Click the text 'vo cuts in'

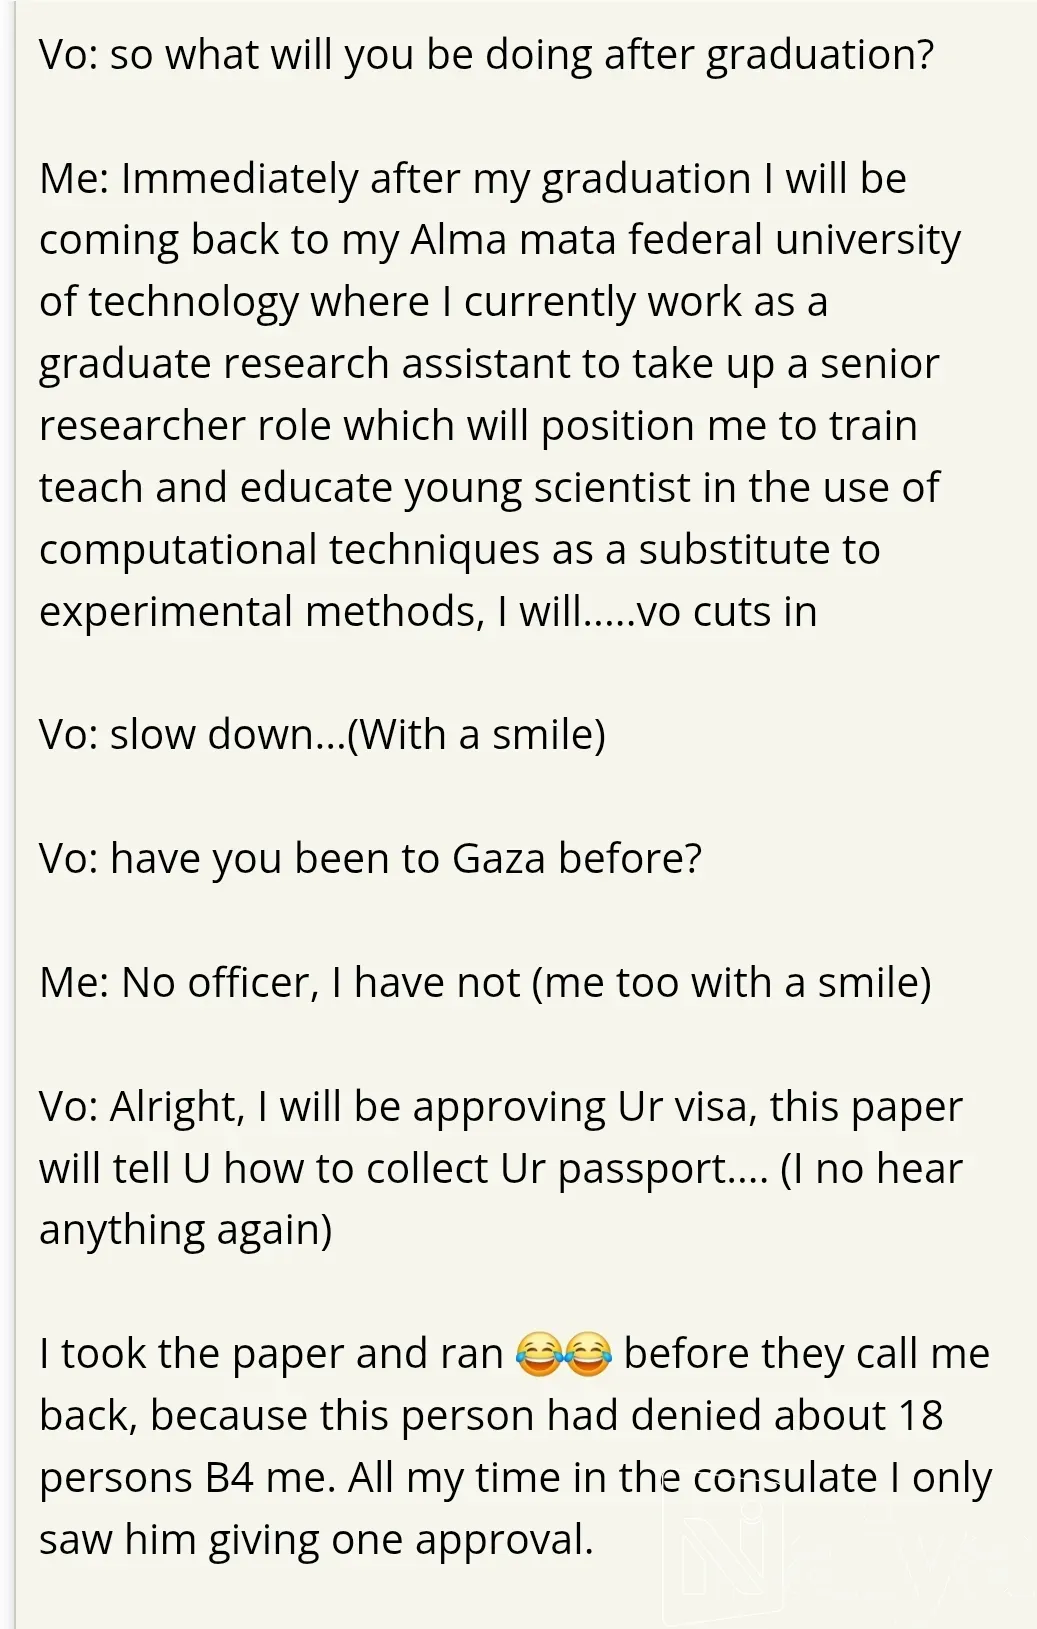click(x=727, y=612)
